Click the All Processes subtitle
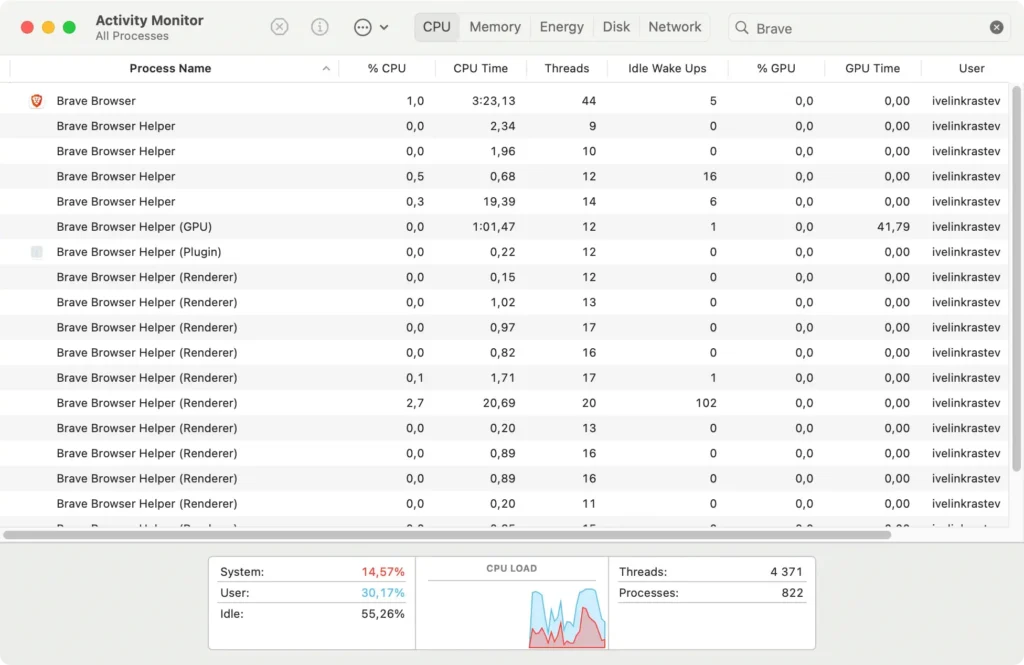 [132, 36]
